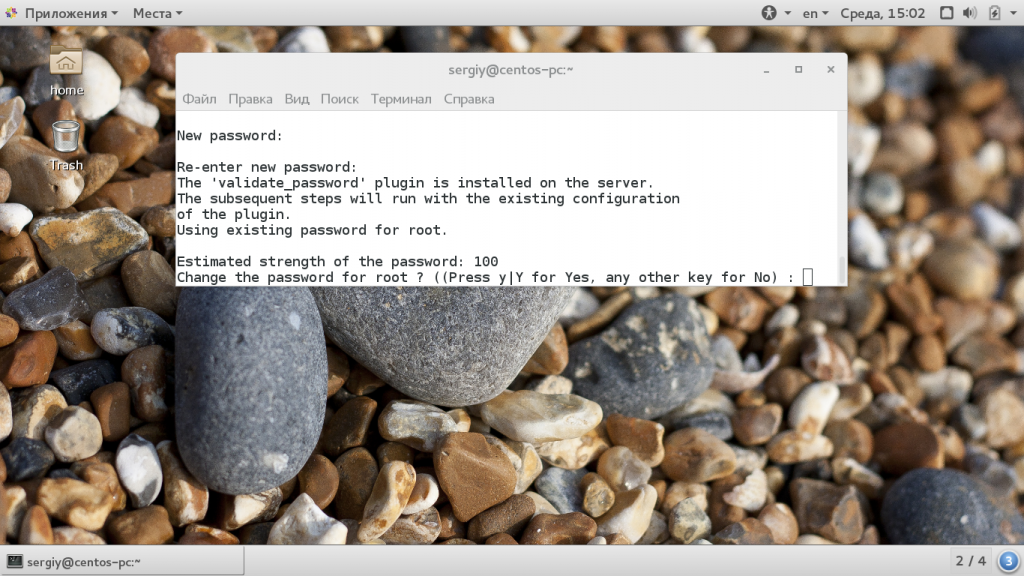The height and width of the screenshot is (576, 1024).
Task: Open the Поиск menu
Action: pos(340,99)
